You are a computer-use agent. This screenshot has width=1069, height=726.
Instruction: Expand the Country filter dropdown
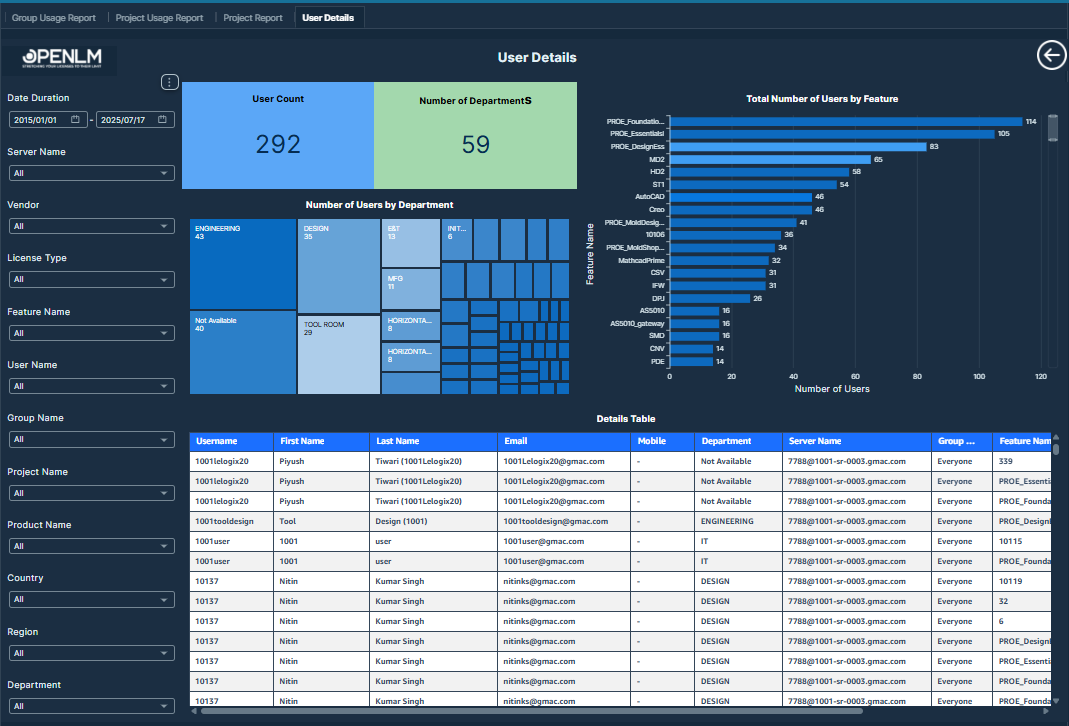click(x=91, y=600)
